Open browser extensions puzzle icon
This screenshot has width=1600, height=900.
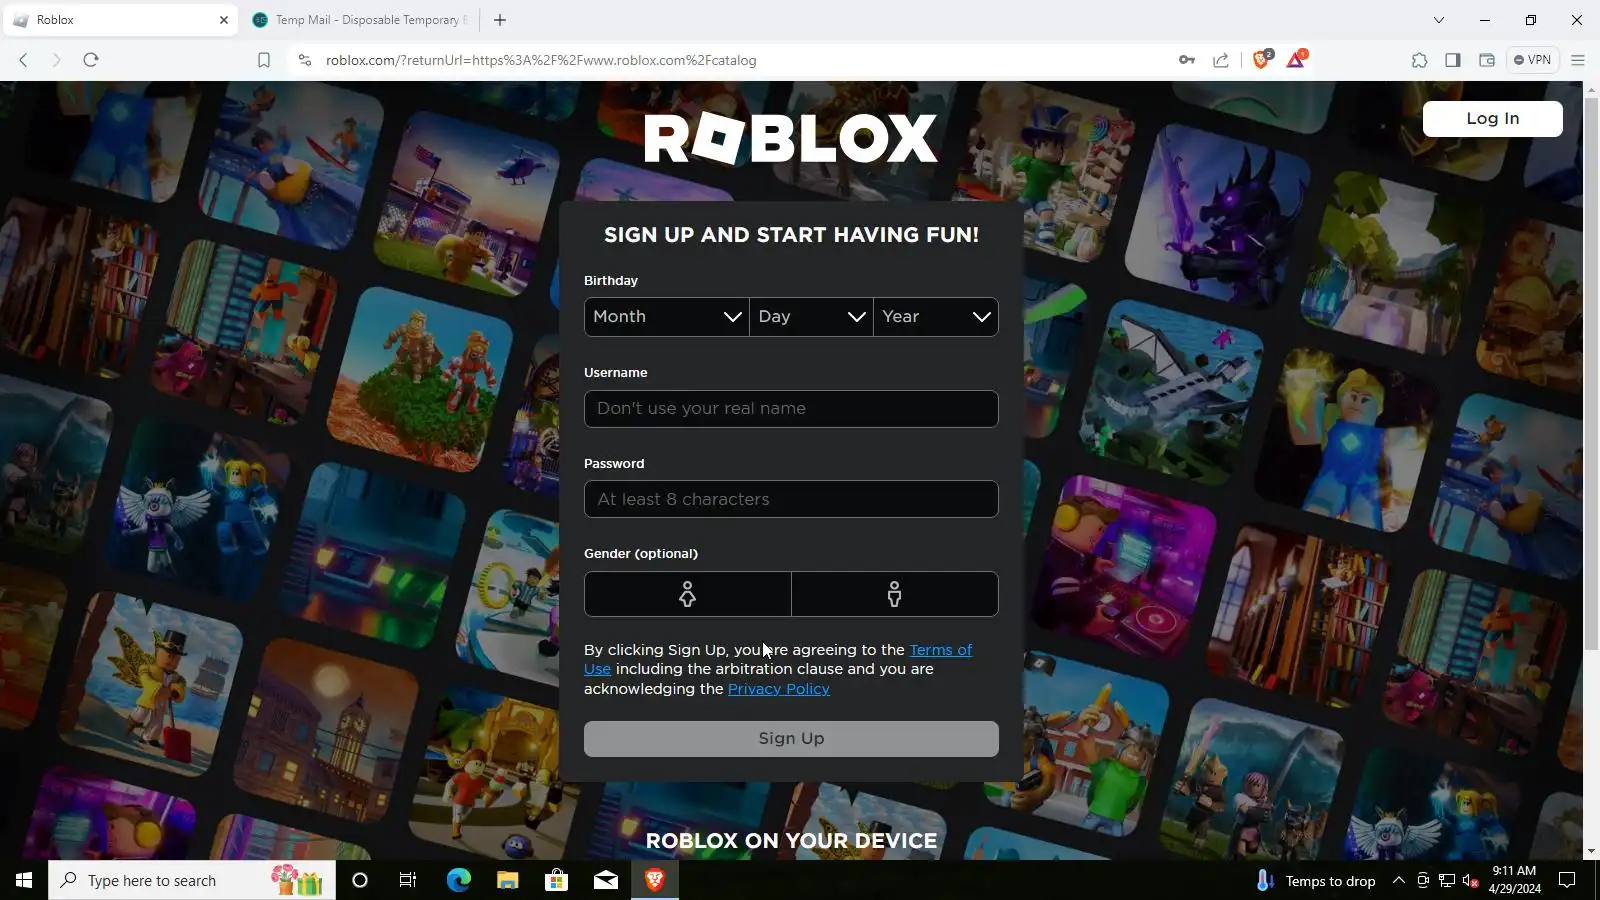[x=1420, y=60]
